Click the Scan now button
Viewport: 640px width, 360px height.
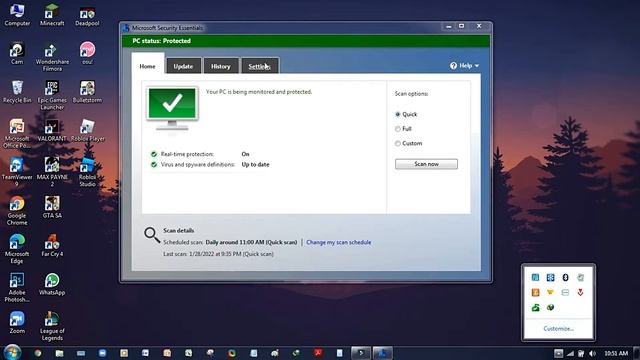426,164
